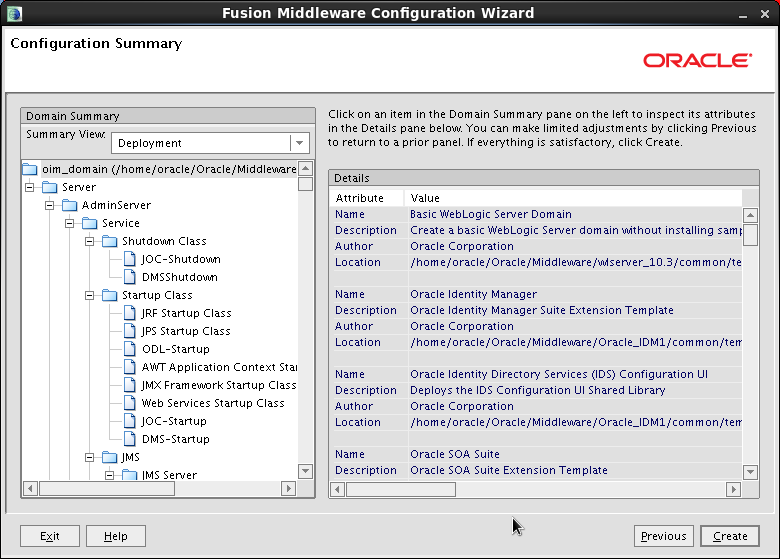Click Details horizontal scrollbar thumb
Image resolution: width=780 pixels, height=559 pixels.
click(401, 489)
